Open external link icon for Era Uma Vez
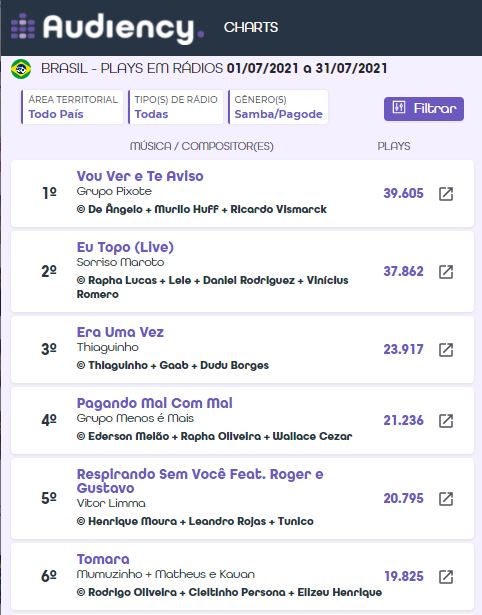This screenshot has height=615, width=482. (x=446, y=350)
